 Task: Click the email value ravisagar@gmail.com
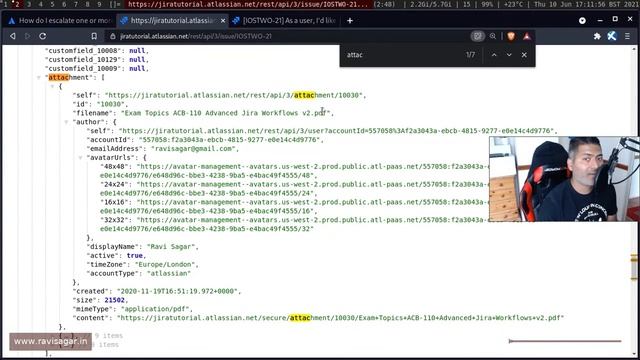pos(193,149)
